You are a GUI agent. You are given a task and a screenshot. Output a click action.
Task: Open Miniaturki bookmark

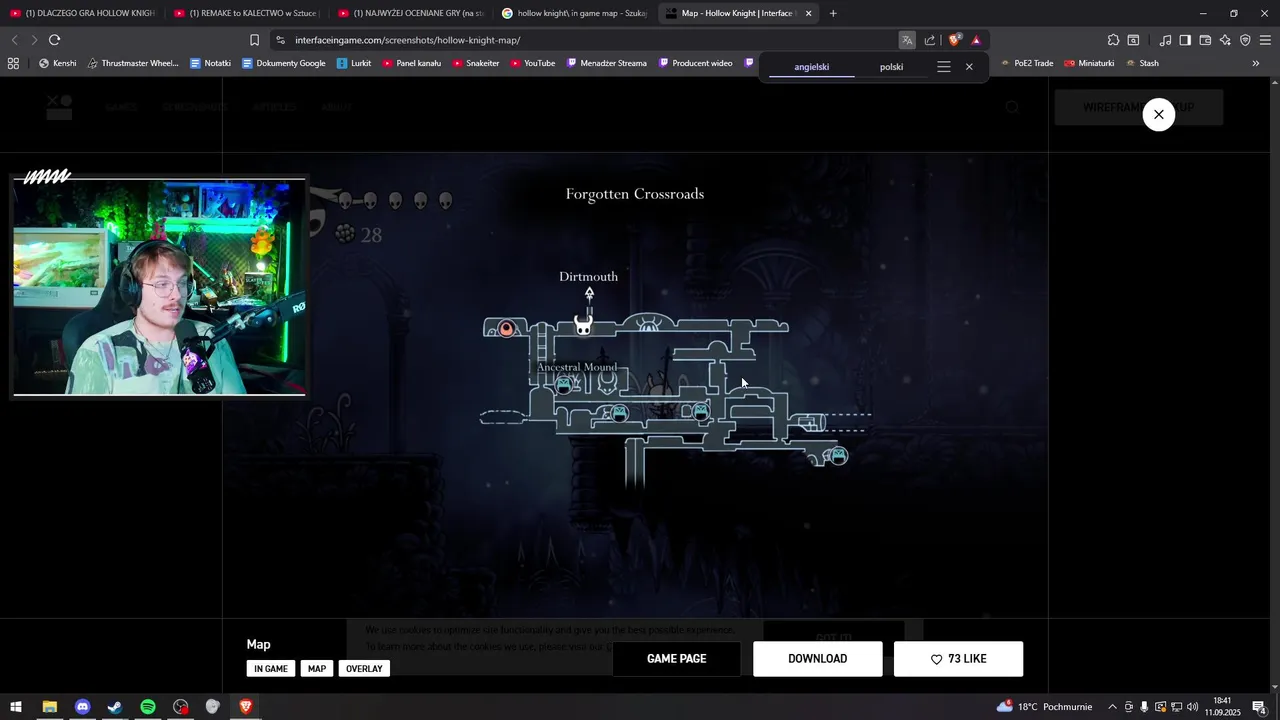click(x=1089, y=63)
